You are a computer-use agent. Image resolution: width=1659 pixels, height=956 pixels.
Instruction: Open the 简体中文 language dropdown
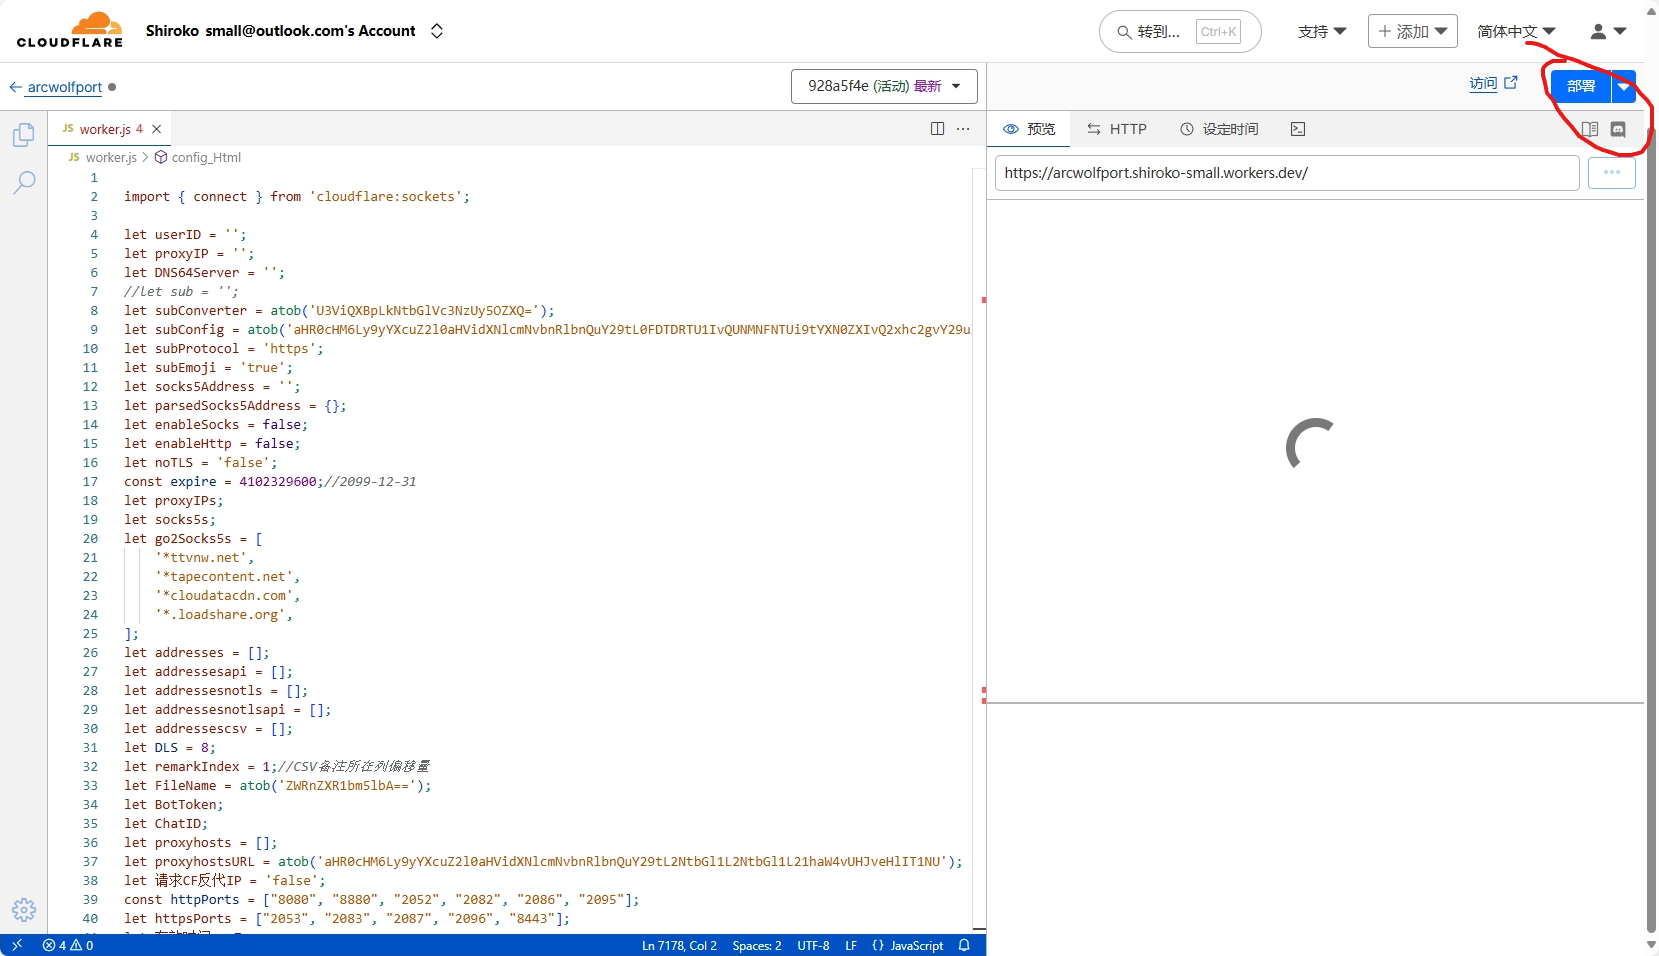(1516, 32)
